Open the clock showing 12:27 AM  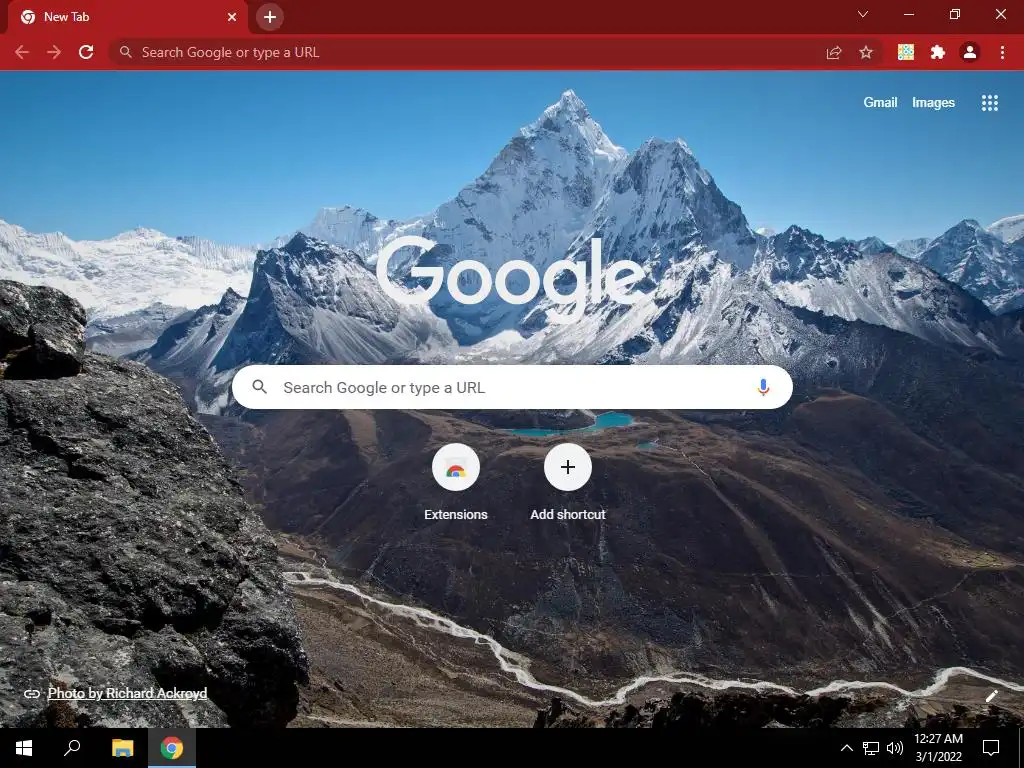938,748
